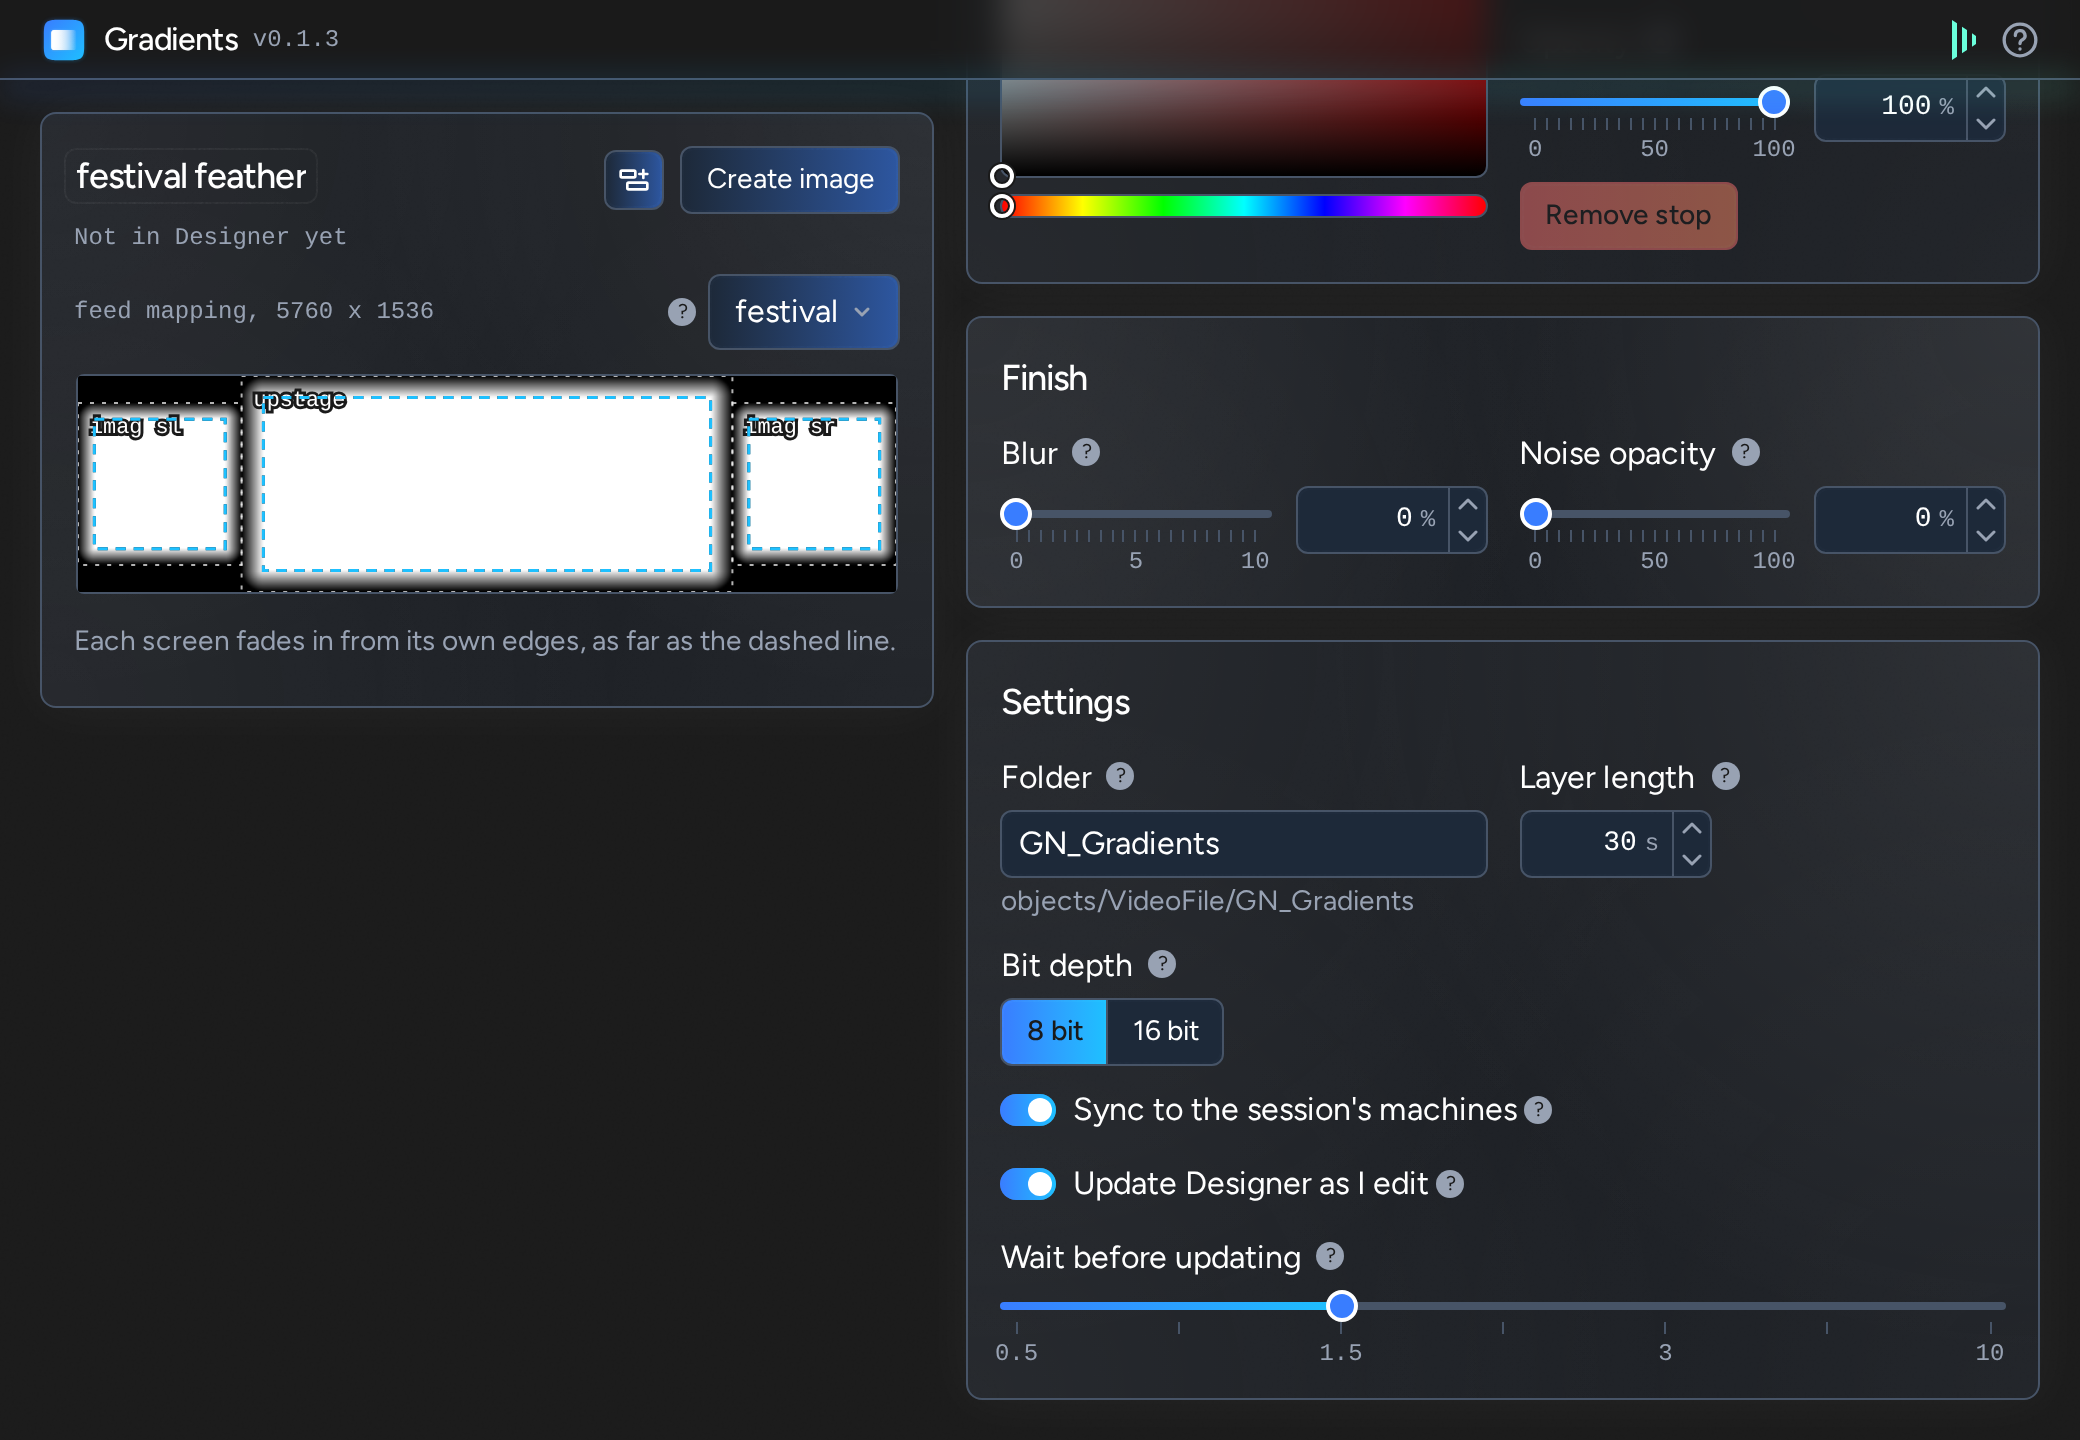Decrease Layer length with down arrow

[x=1692, y=860]
